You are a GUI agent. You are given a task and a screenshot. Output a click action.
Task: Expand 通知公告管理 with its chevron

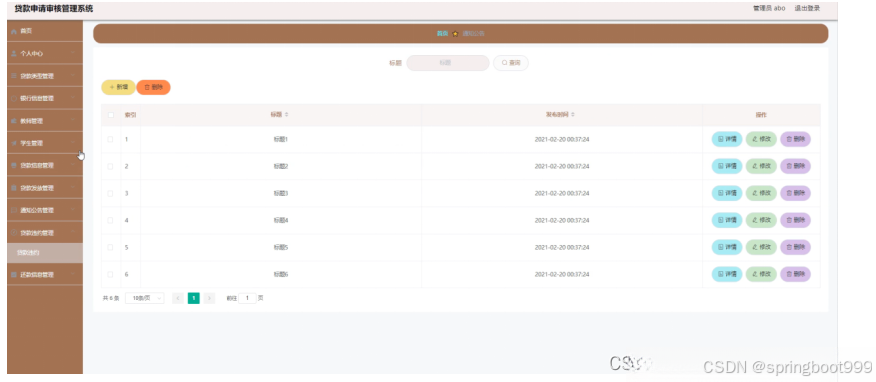click(73, 210)
